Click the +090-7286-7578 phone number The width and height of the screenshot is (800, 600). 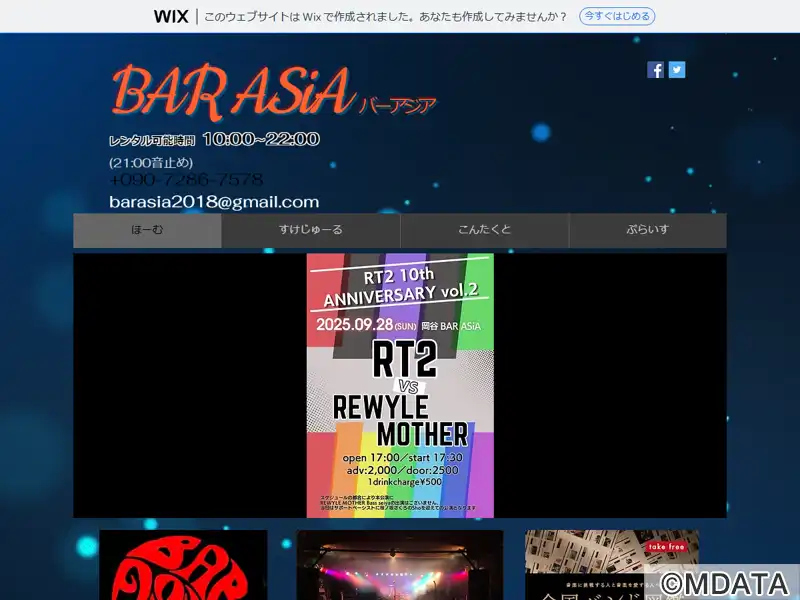pyautogui.click(x=186, y=180)
